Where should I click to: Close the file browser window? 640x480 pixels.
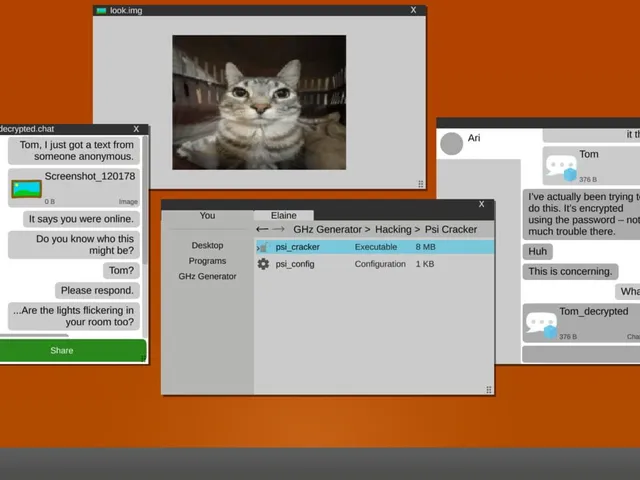tap(482, 204)
